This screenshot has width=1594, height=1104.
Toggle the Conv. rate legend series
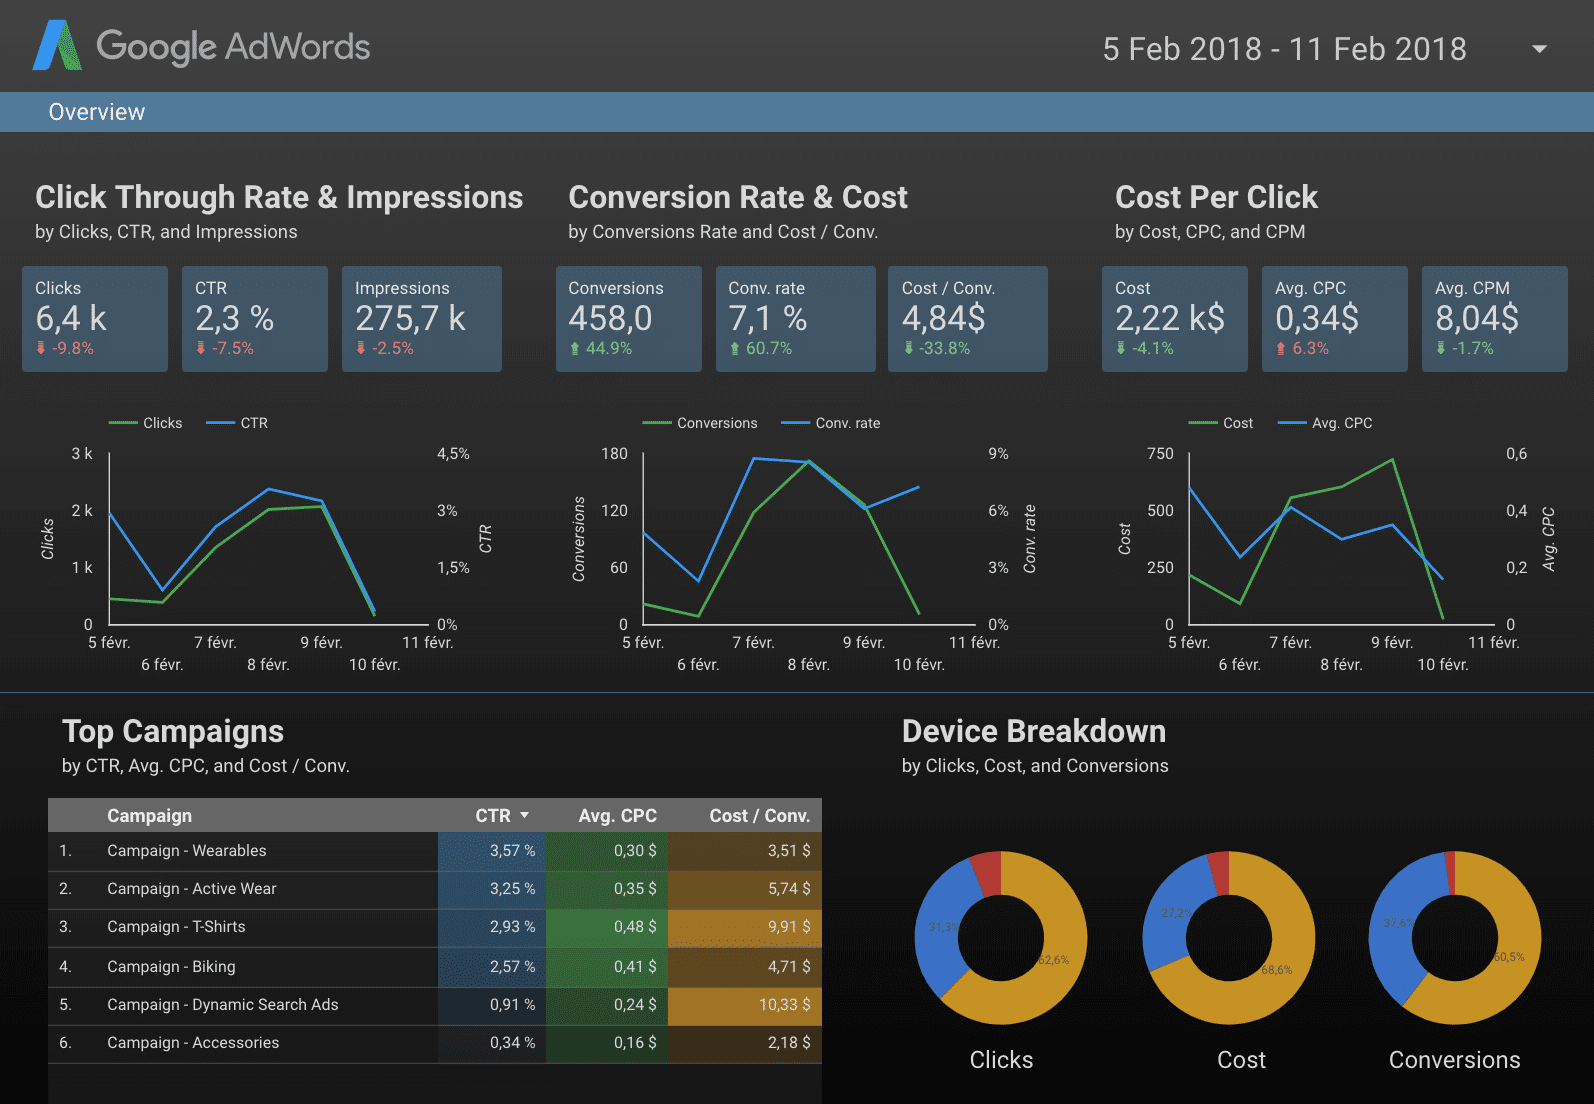click(x=831, y=423)
